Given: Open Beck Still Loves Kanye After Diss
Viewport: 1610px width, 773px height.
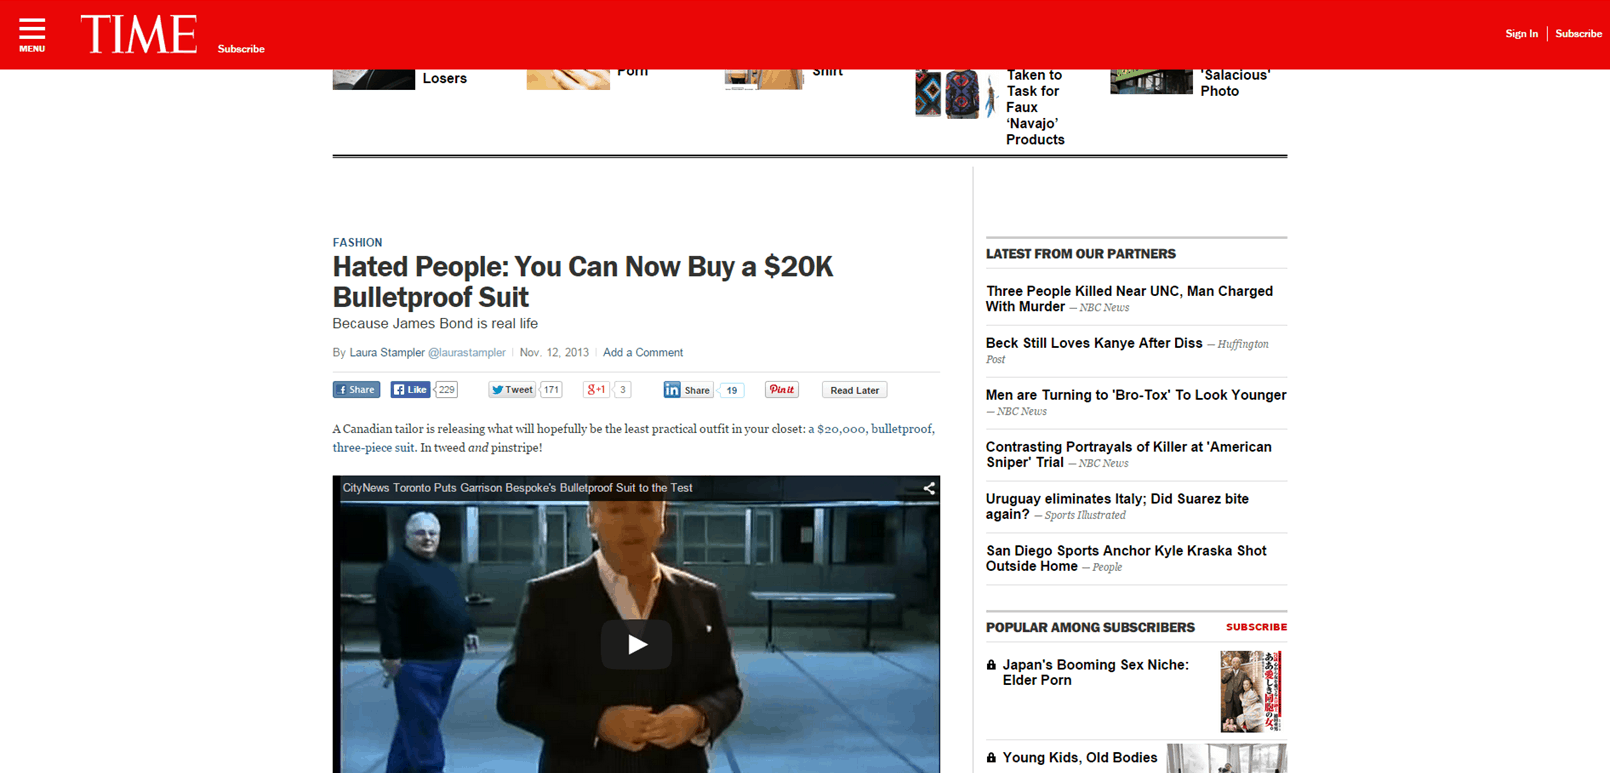Looking at the screenshot, I should (x=1094, y=343).
